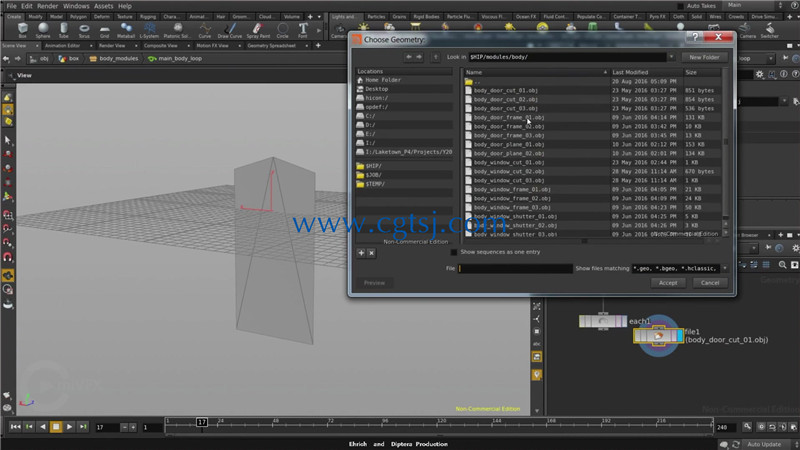Play the animation forward
The image size is (800, 450).
pyautogui.click(x=69, y=427)
